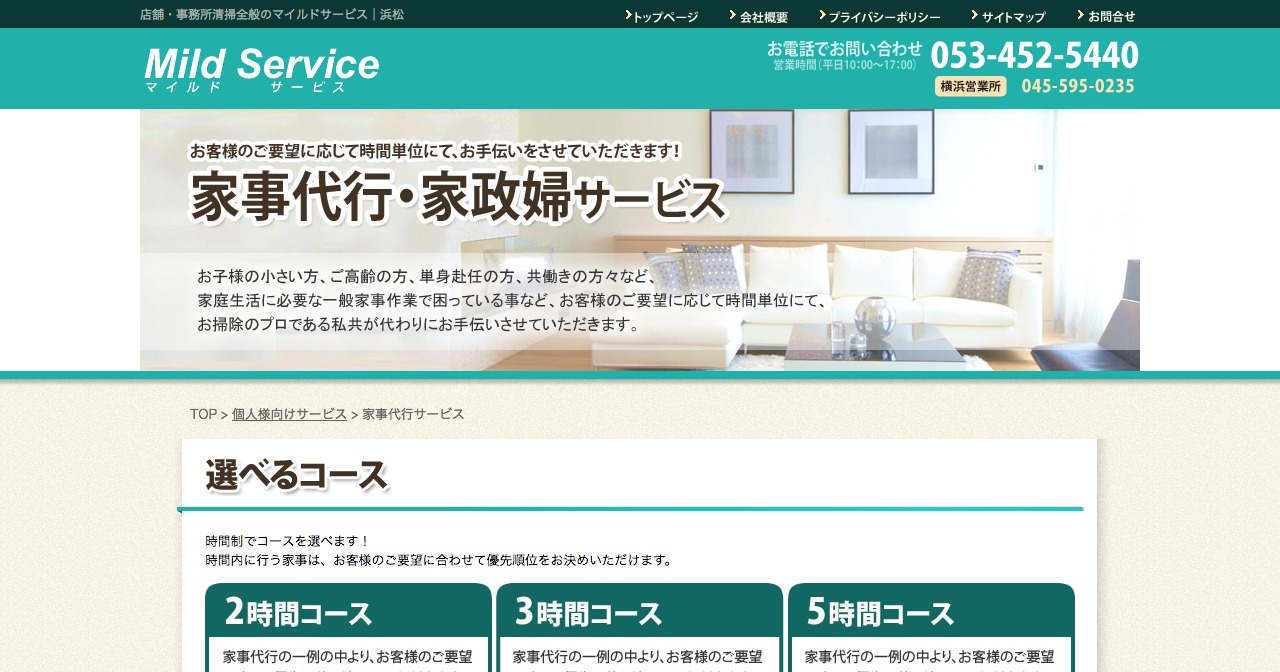Click the chevron icon beside 会社概要
Image resolution: width=1280 pixels, height=672 pixels.
(732, 15)
